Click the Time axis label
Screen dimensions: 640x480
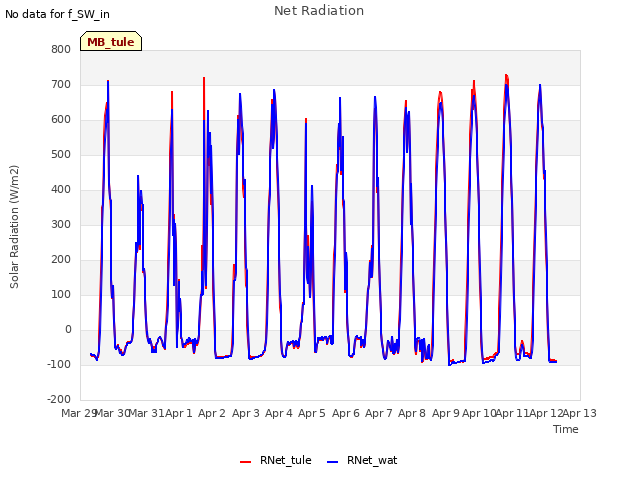pyautogui.click(x=566, y=429)
